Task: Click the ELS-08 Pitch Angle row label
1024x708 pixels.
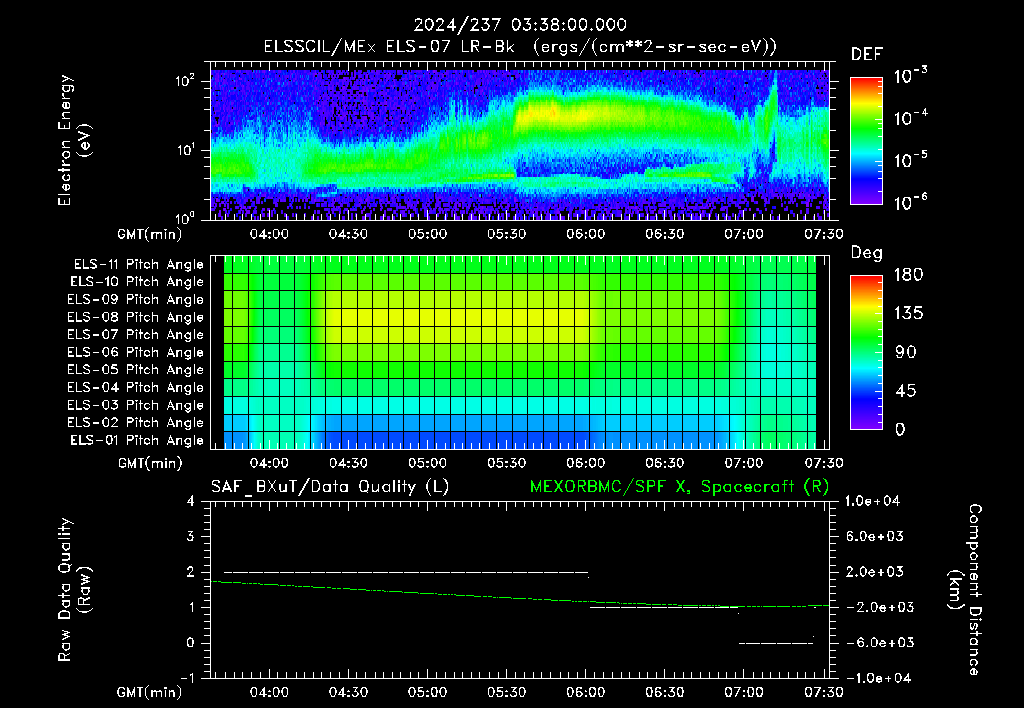Action: pyautogui.click(x=135, y=317)
